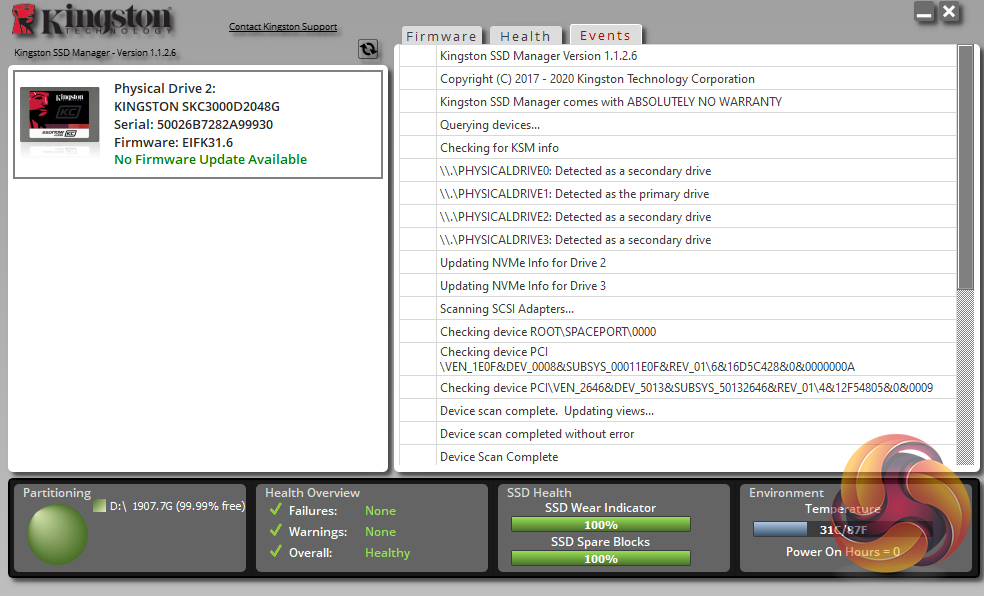The width and height of the screenshot is (984, 596).
Task: Select event row 'ABSOLUTELY NO WARRANTY'
Action: point(678,102)
